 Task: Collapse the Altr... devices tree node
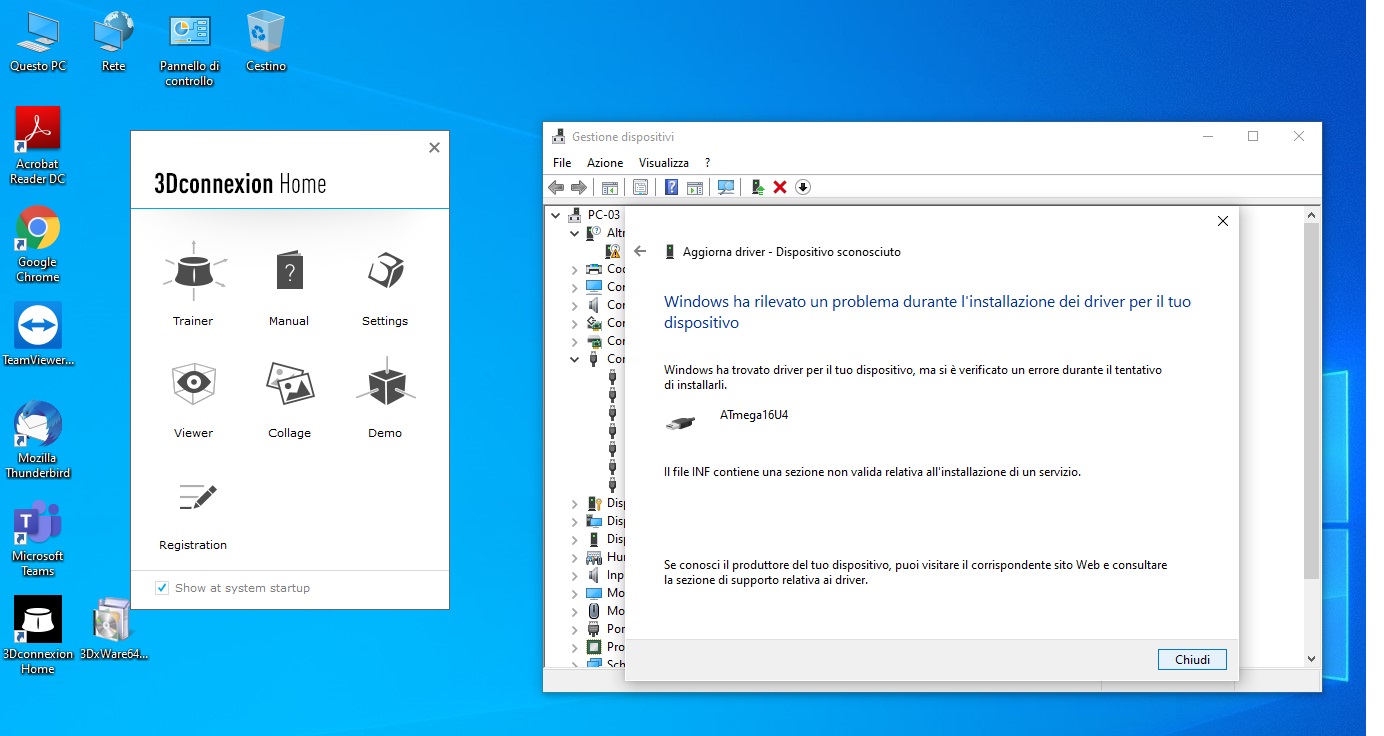[x=574, y=233]
